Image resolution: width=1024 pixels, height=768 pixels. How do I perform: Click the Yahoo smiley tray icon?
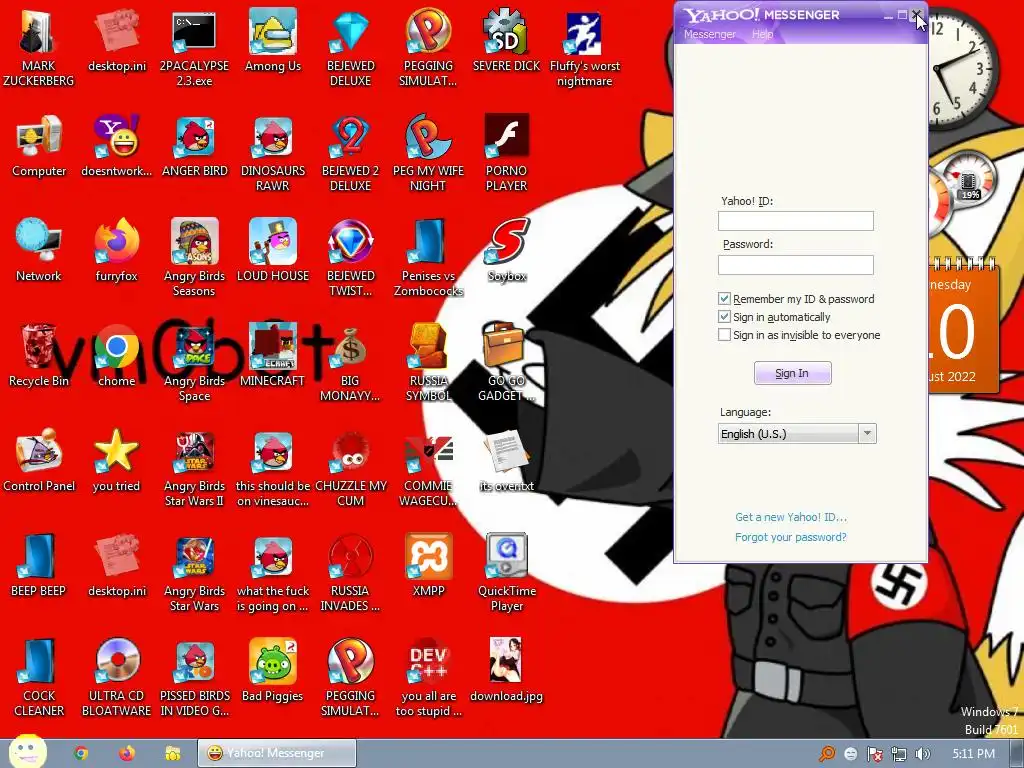(x=850, y=754)
